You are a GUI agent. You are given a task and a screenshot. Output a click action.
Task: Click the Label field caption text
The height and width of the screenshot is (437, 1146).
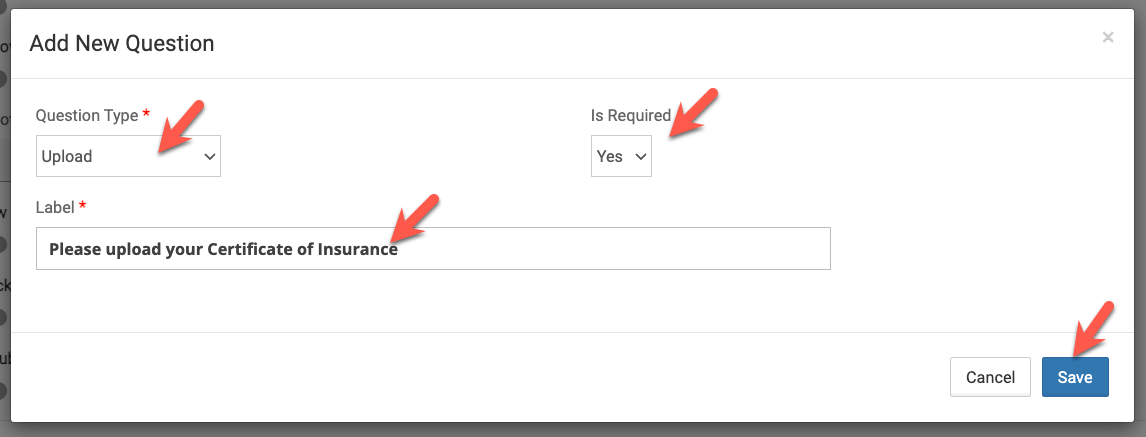point(55,207)
